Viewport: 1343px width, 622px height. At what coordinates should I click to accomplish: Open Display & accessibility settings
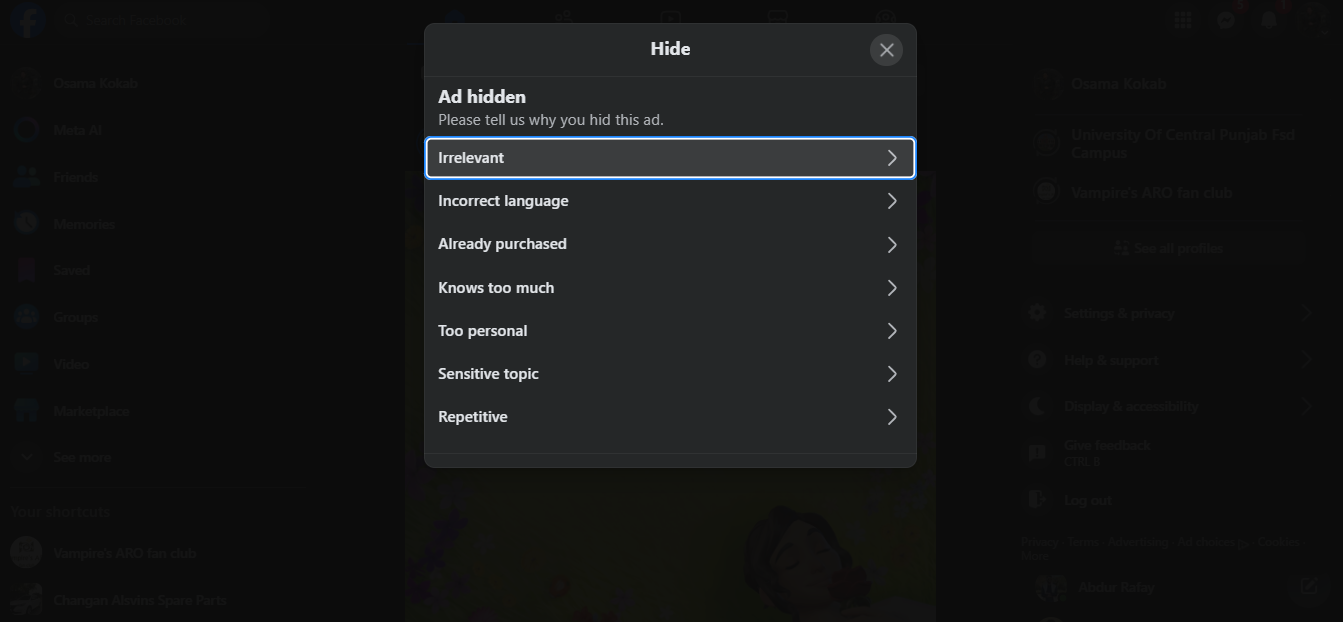coord(1130,406)
